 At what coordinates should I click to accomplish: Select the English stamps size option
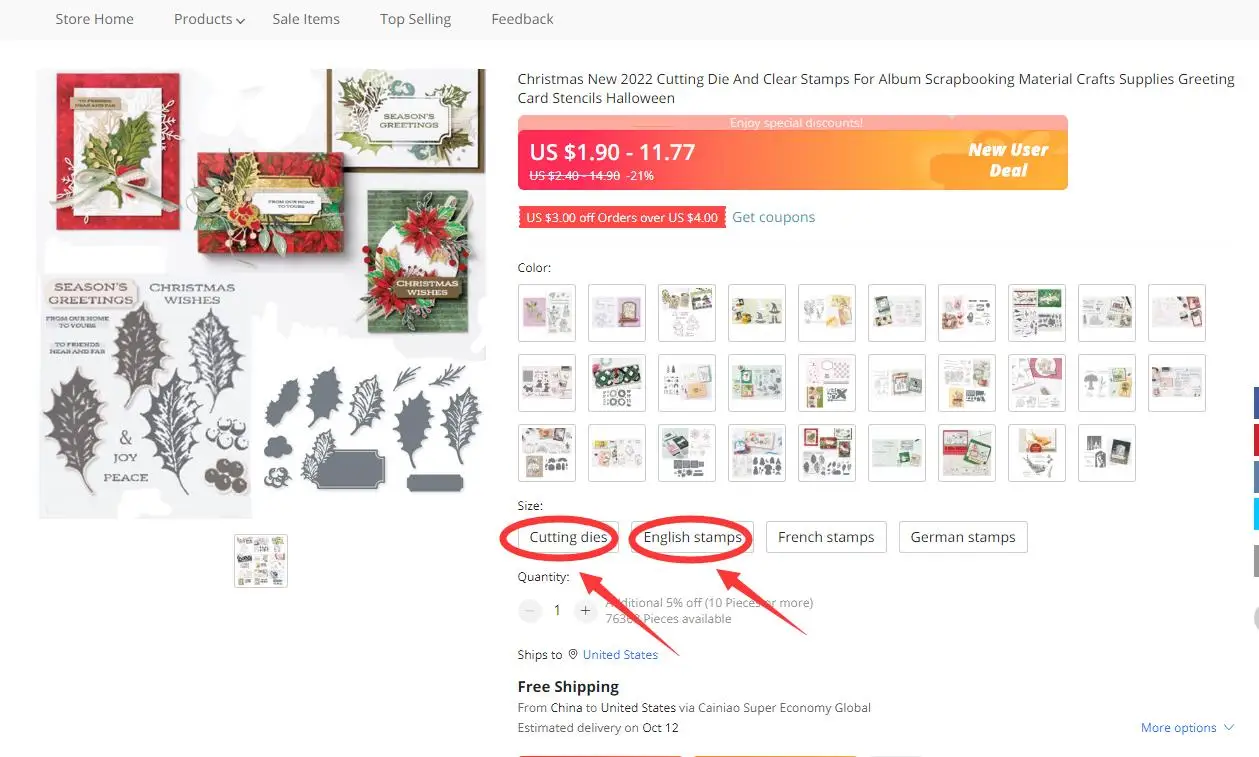(x=692, y=537)
